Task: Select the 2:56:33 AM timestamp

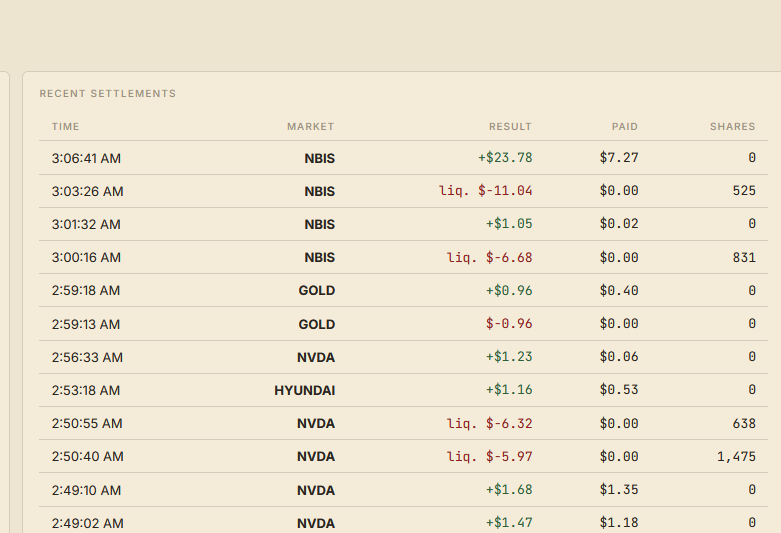Action: [87, 357]
